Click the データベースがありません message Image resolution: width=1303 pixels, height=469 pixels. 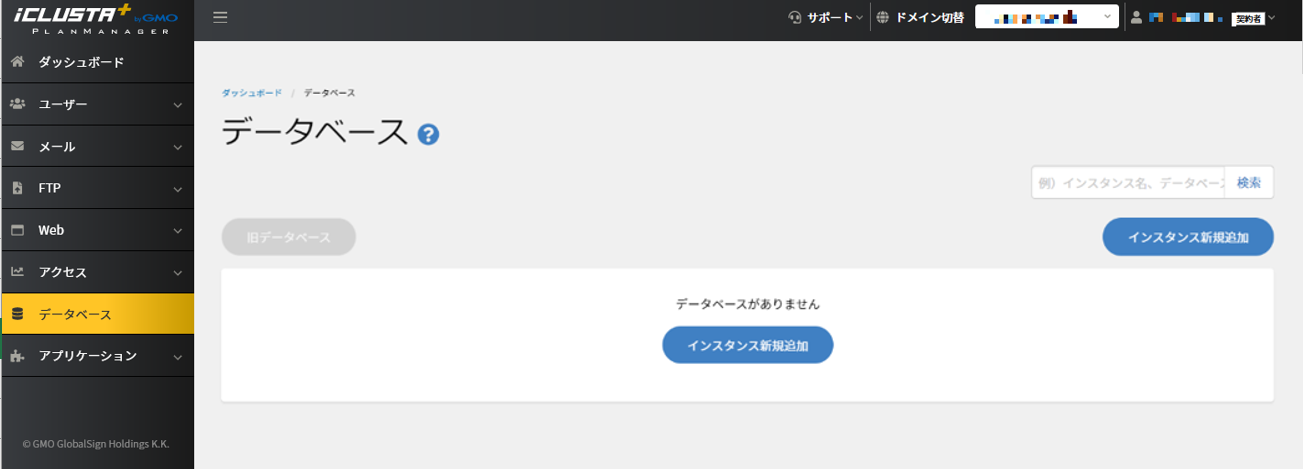point(748,303)
